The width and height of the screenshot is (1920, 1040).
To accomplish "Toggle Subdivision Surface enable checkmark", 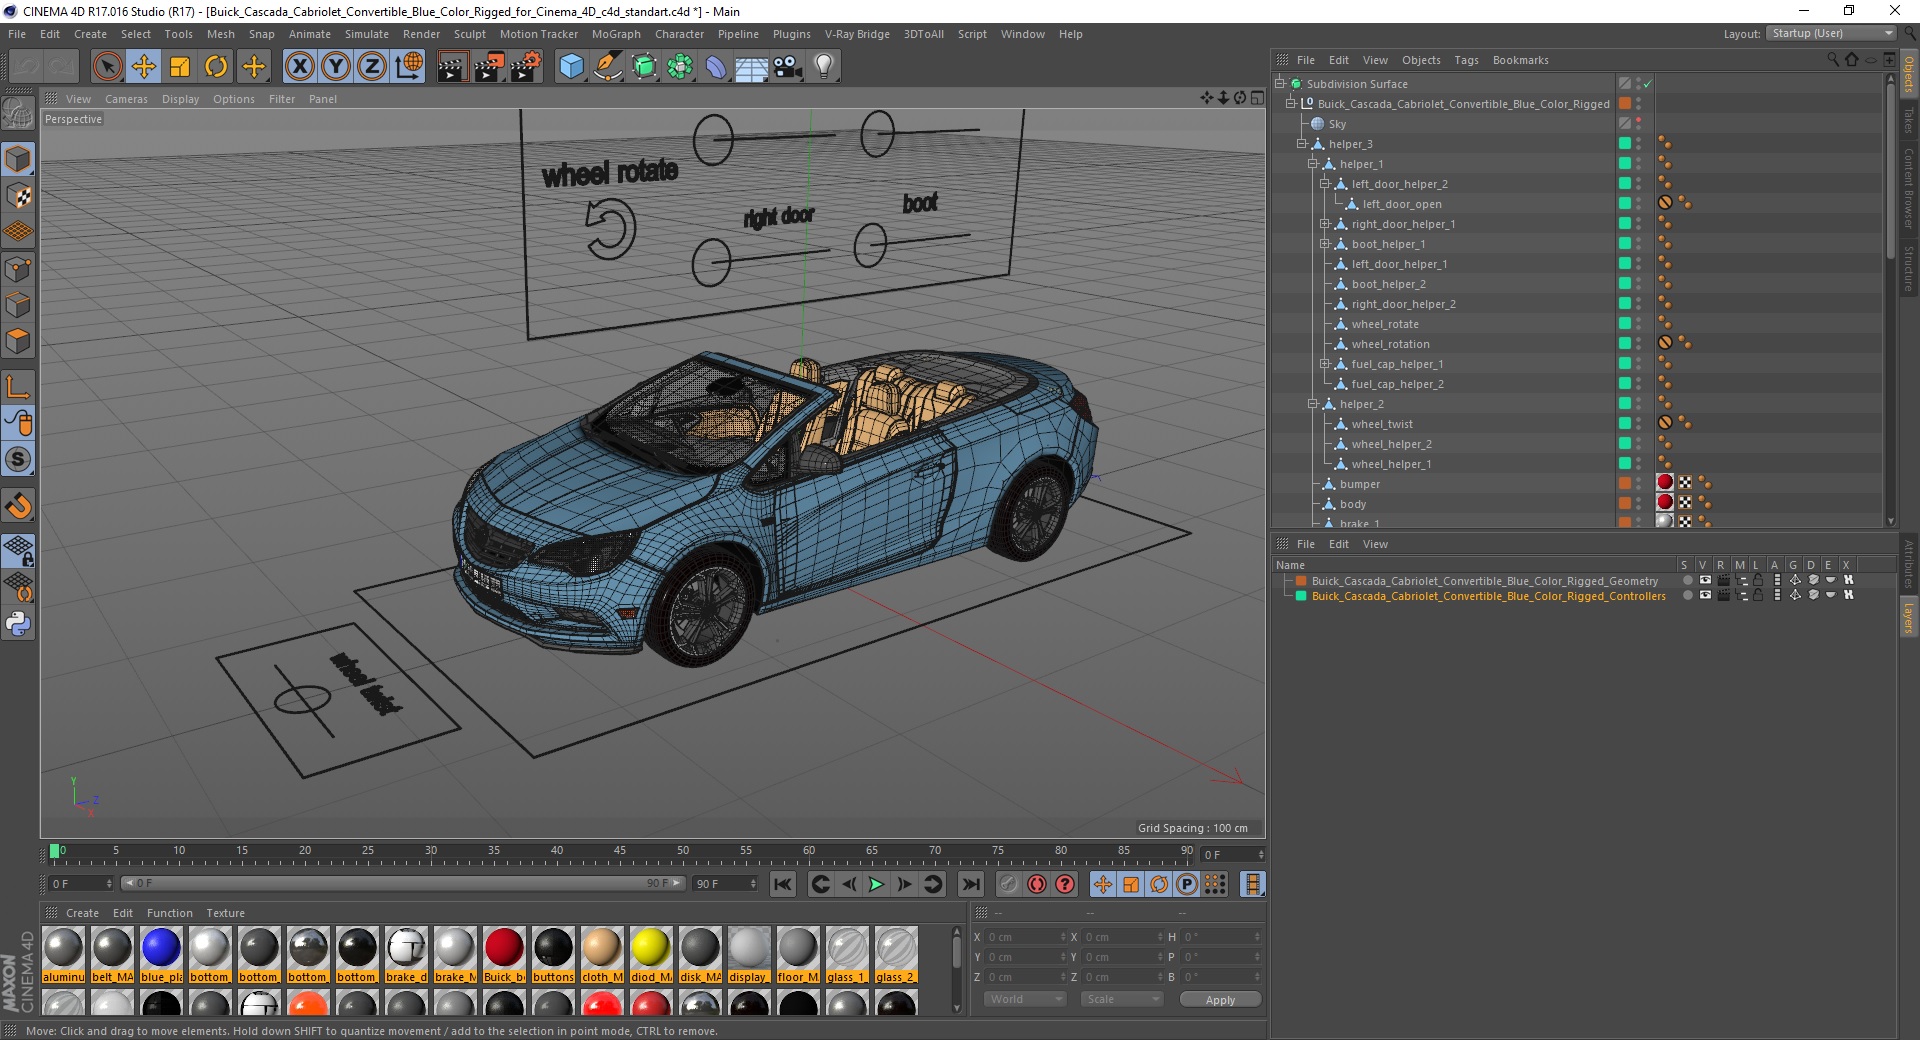I will (1648, 83).
